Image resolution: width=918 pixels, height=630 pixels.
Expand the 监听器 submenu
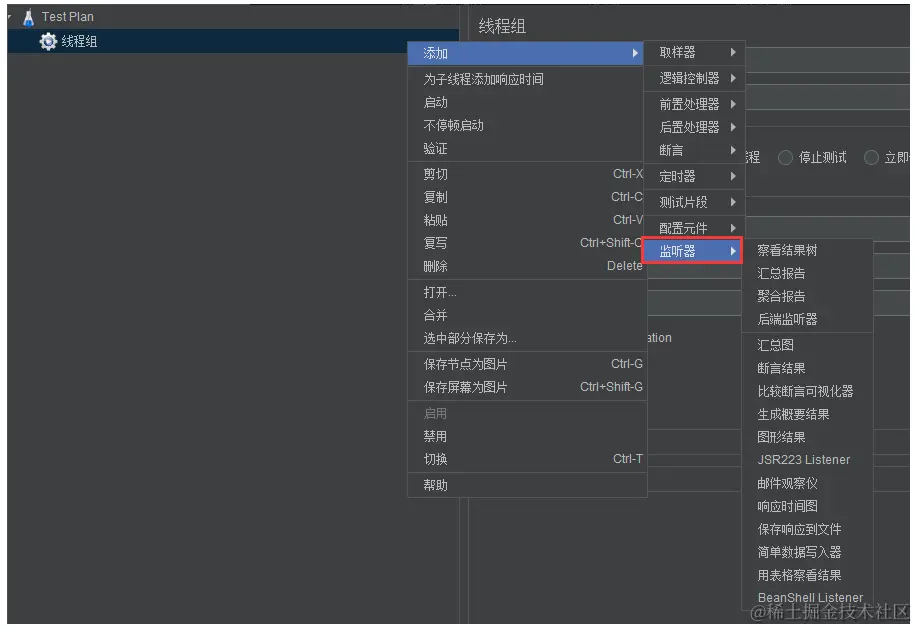pyautogui.click(x=693, y=251)
